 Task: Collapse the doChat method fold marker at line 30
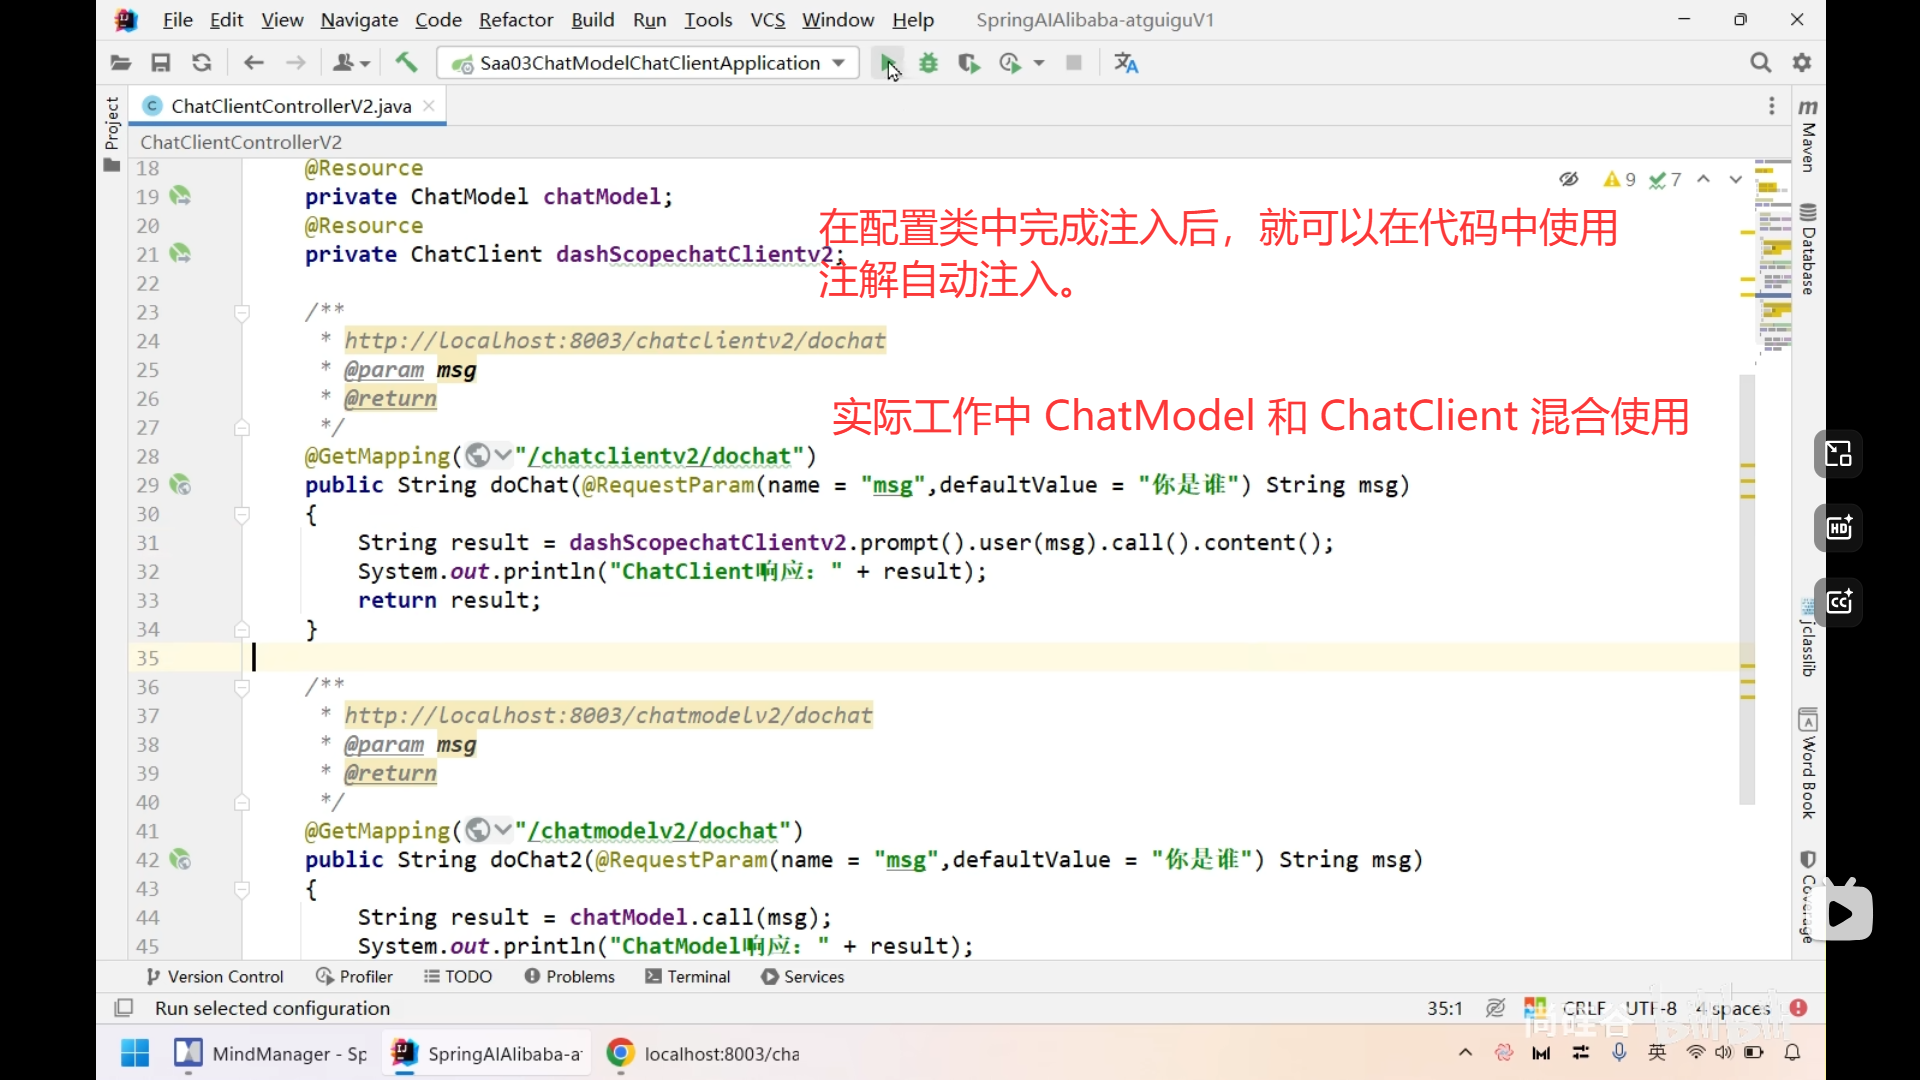[242, 515]
